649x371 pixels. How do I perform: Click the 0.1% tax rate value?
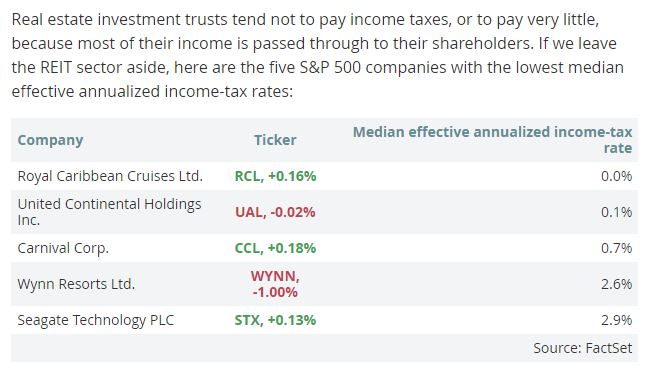pyautogui.click(x=616, y=212)
